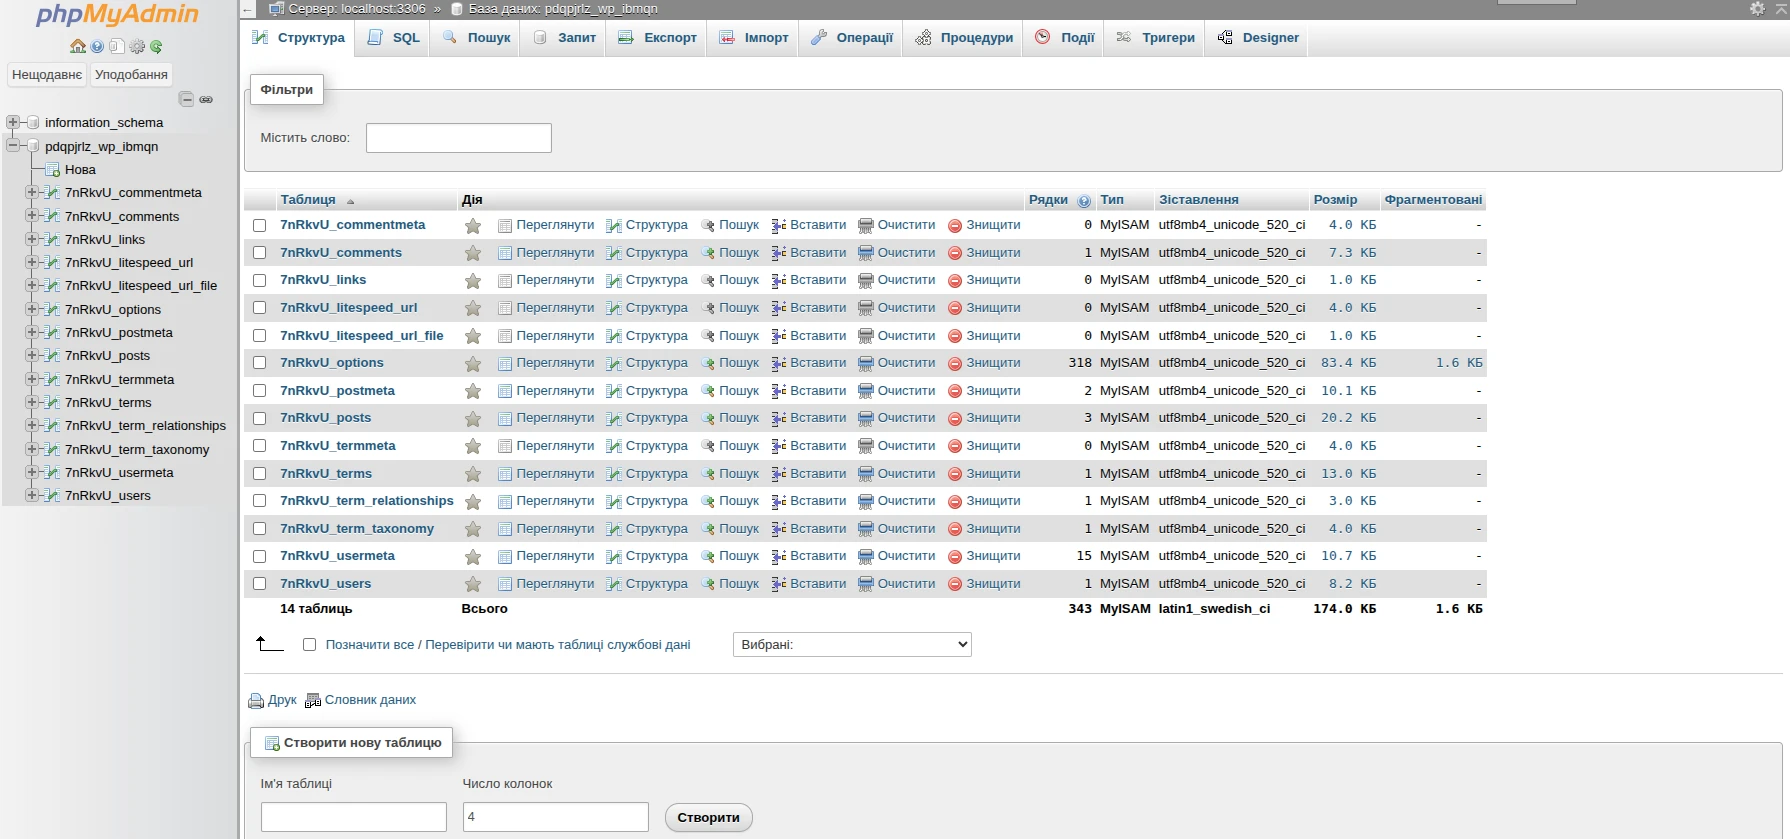The height and width of the screenshot is (839, 1790).
Task: Click empty icon in 7nRkvU_postmeta row
Action: click(866, 391)
